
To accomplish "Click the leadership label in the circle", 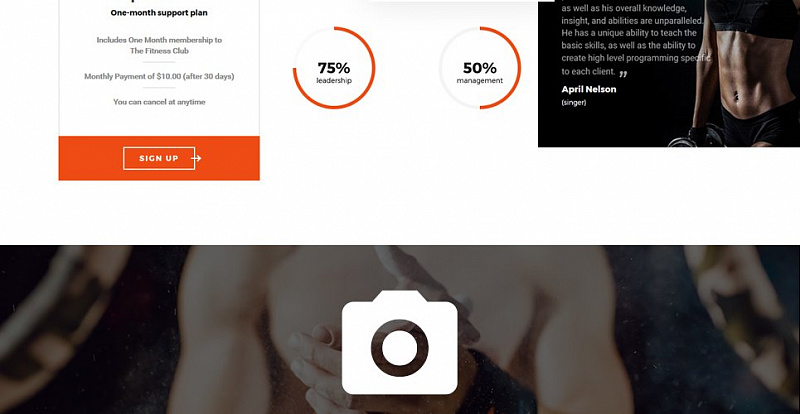I will coord(334,81).
